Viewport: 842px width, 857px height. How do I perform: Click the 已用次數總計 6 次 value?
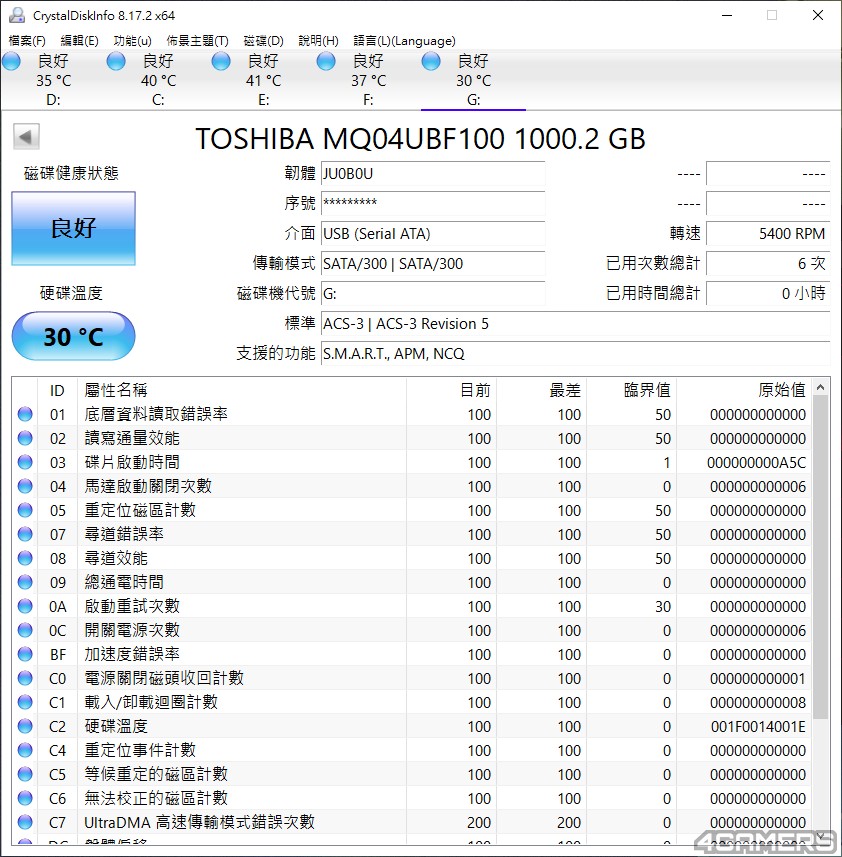tap(768, 264)
